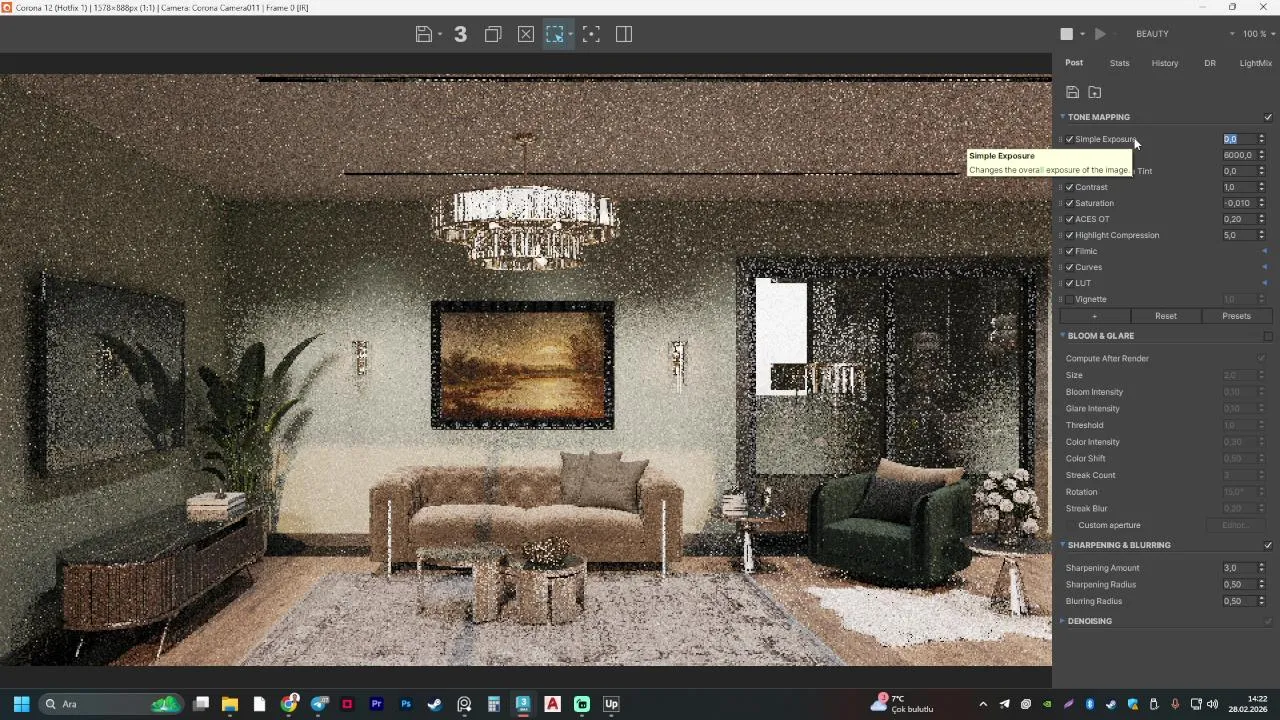
Task: Uncheck the Highlight Compression checkbox
Action: click(1070, 235)
